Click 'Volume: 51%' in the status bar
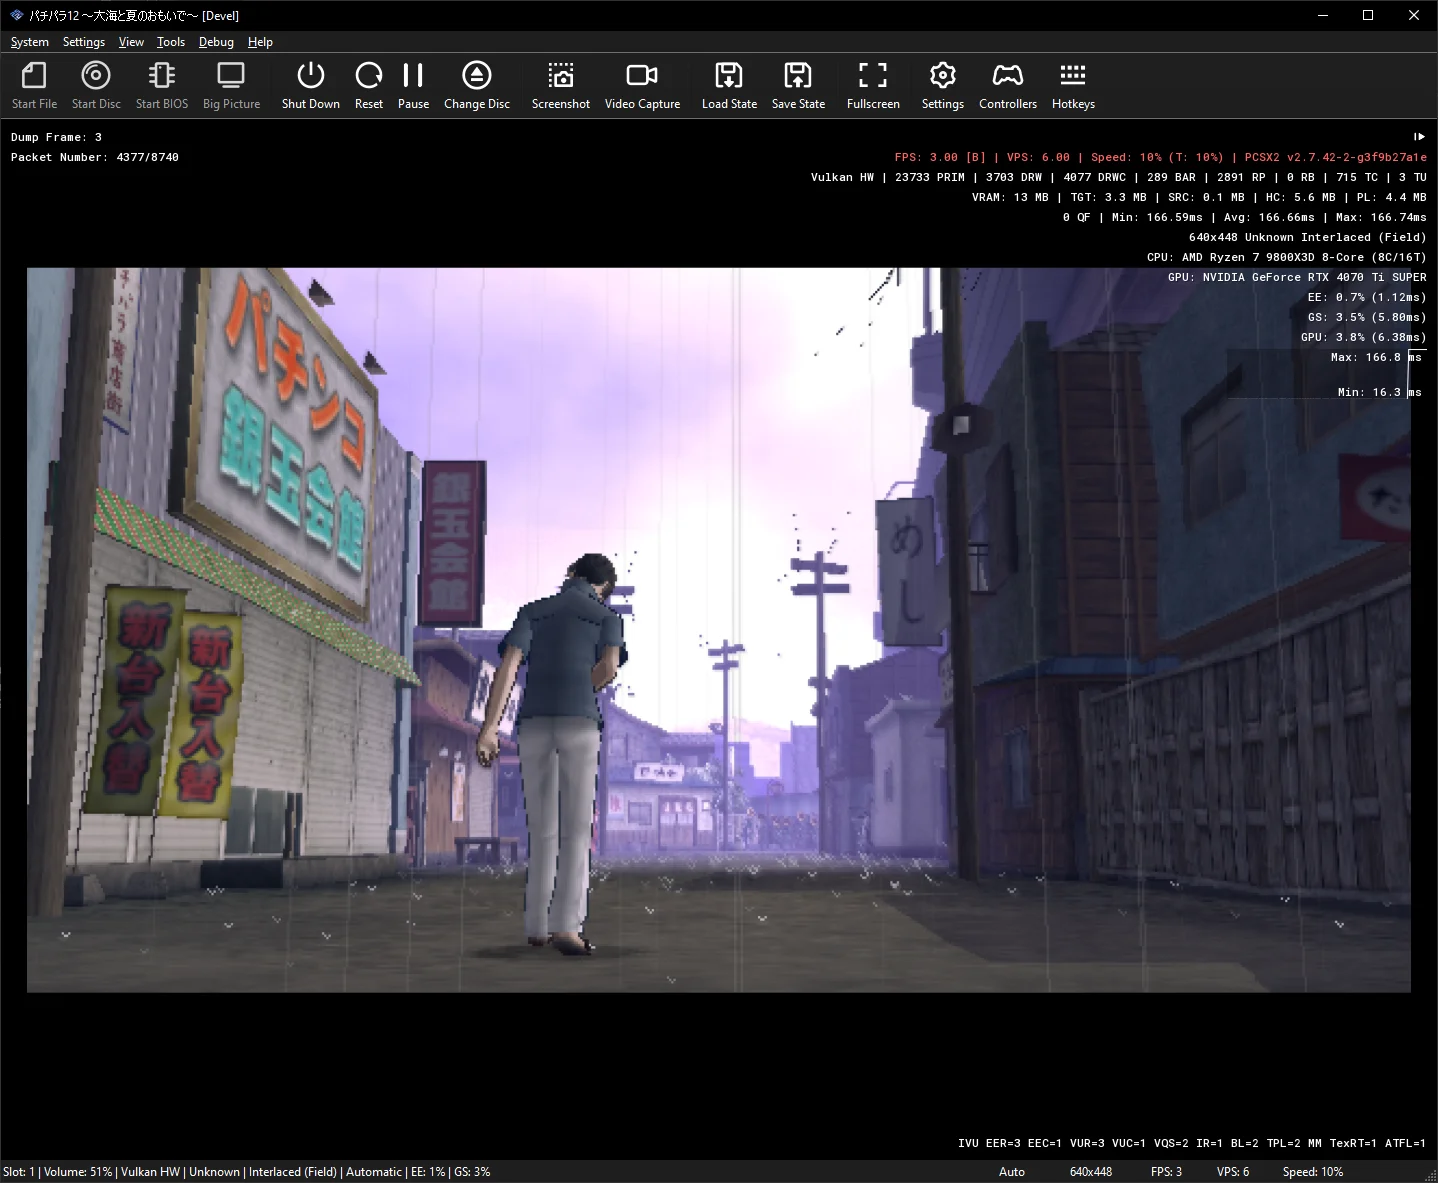The height and width of the screenshot is (1183, 1438). (77, 1172)
